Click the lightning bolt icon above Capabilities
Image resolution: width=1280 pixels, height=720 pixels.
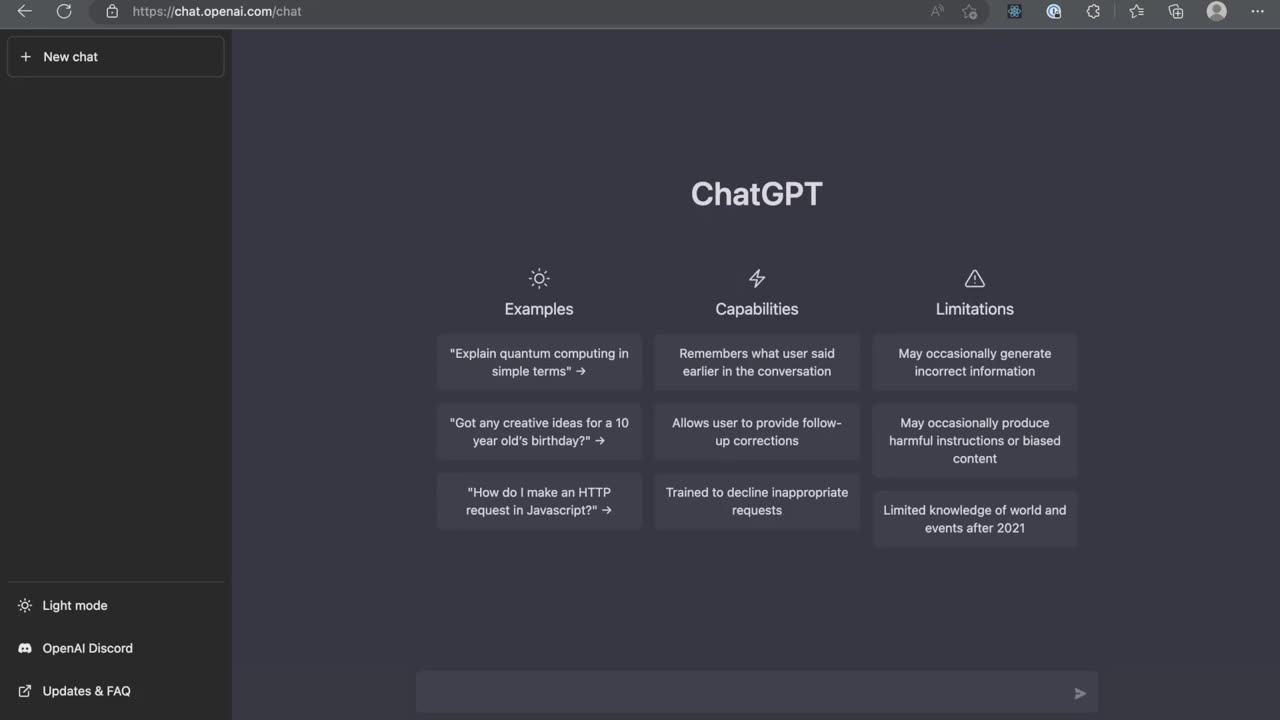[757, 279]
